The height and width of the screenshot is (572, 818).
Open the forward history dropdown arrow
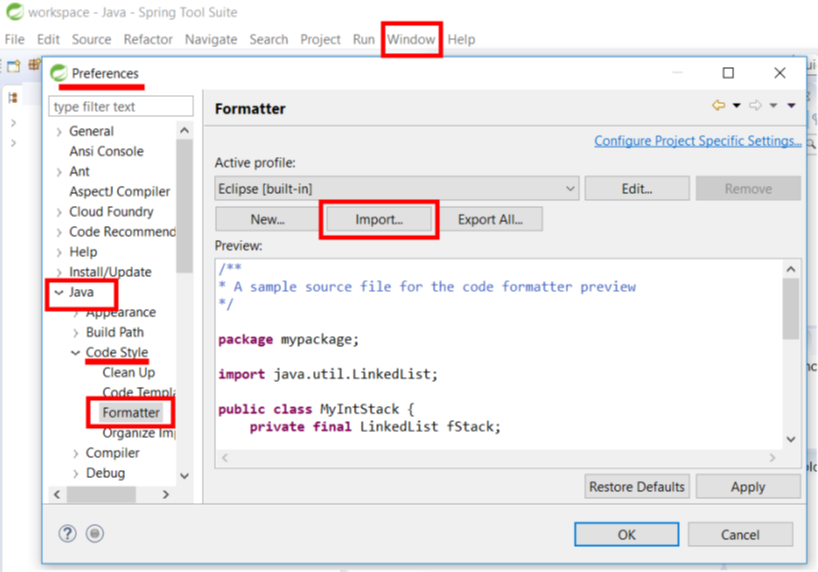[773, 105]
